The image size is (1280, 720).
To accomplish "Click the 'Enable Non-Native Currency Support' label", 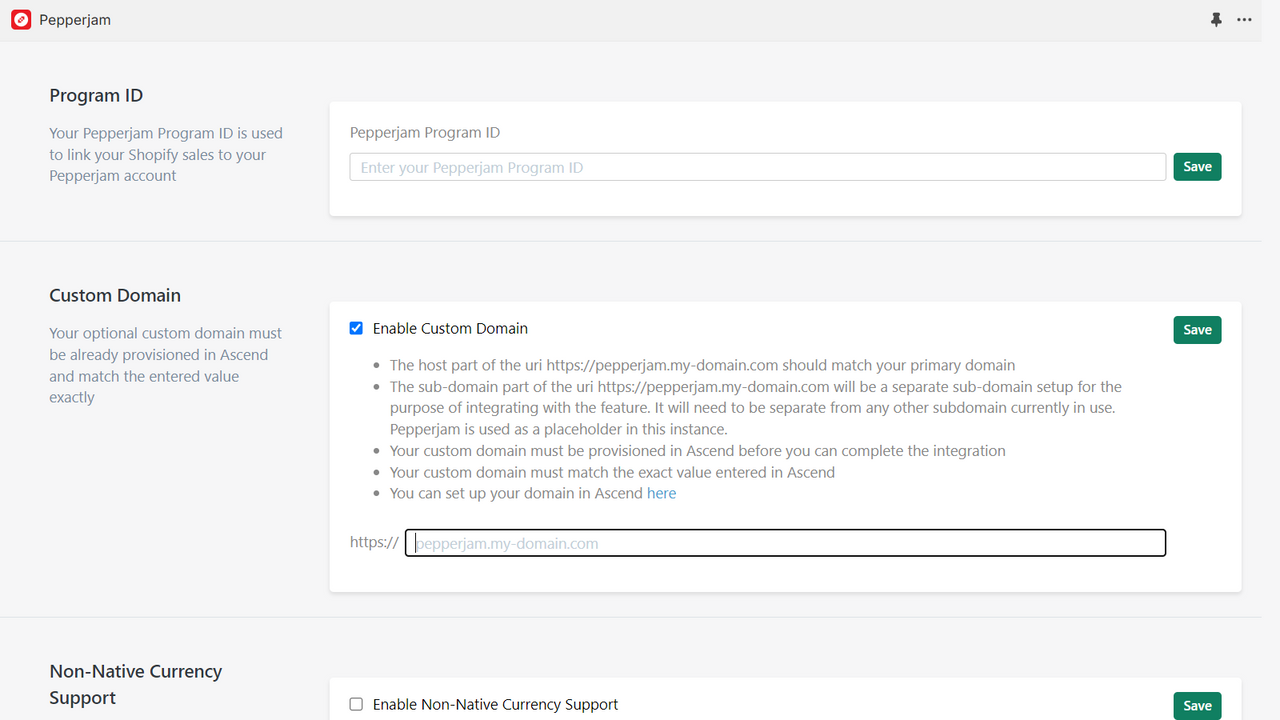I will (495, 704).
